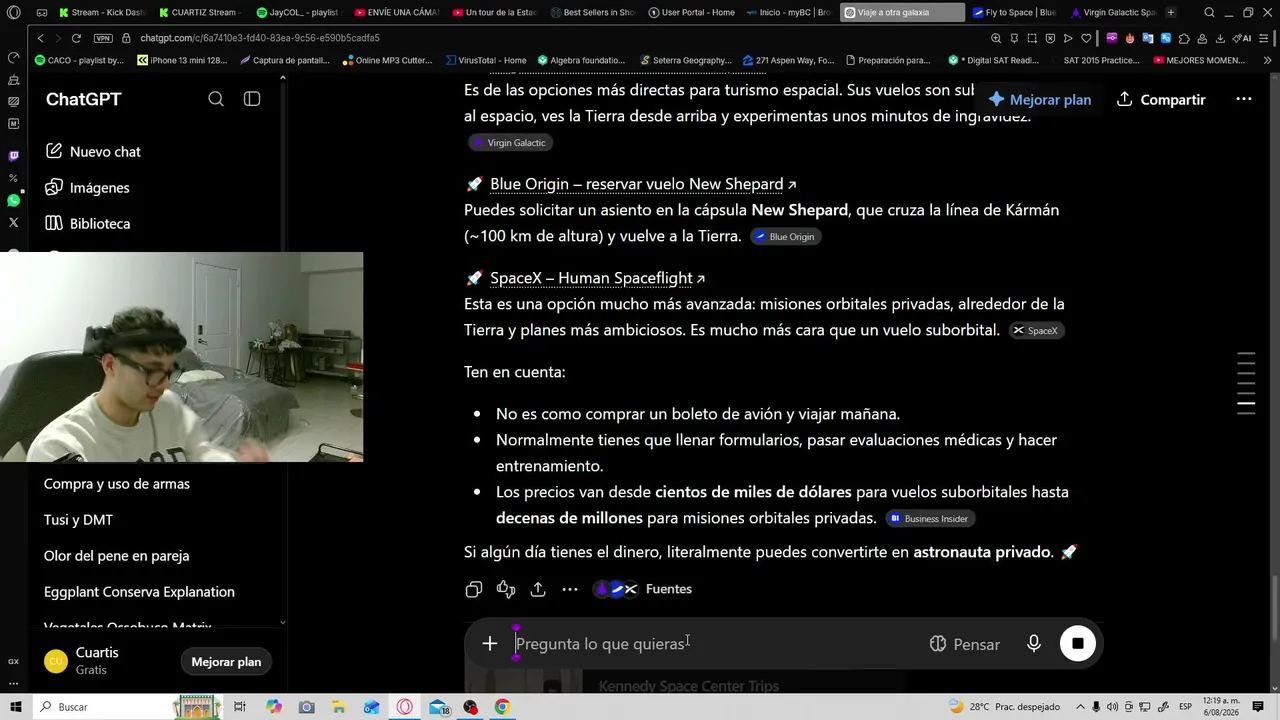Open 'VirusTotal - Home' bookmark

(486, 60)
